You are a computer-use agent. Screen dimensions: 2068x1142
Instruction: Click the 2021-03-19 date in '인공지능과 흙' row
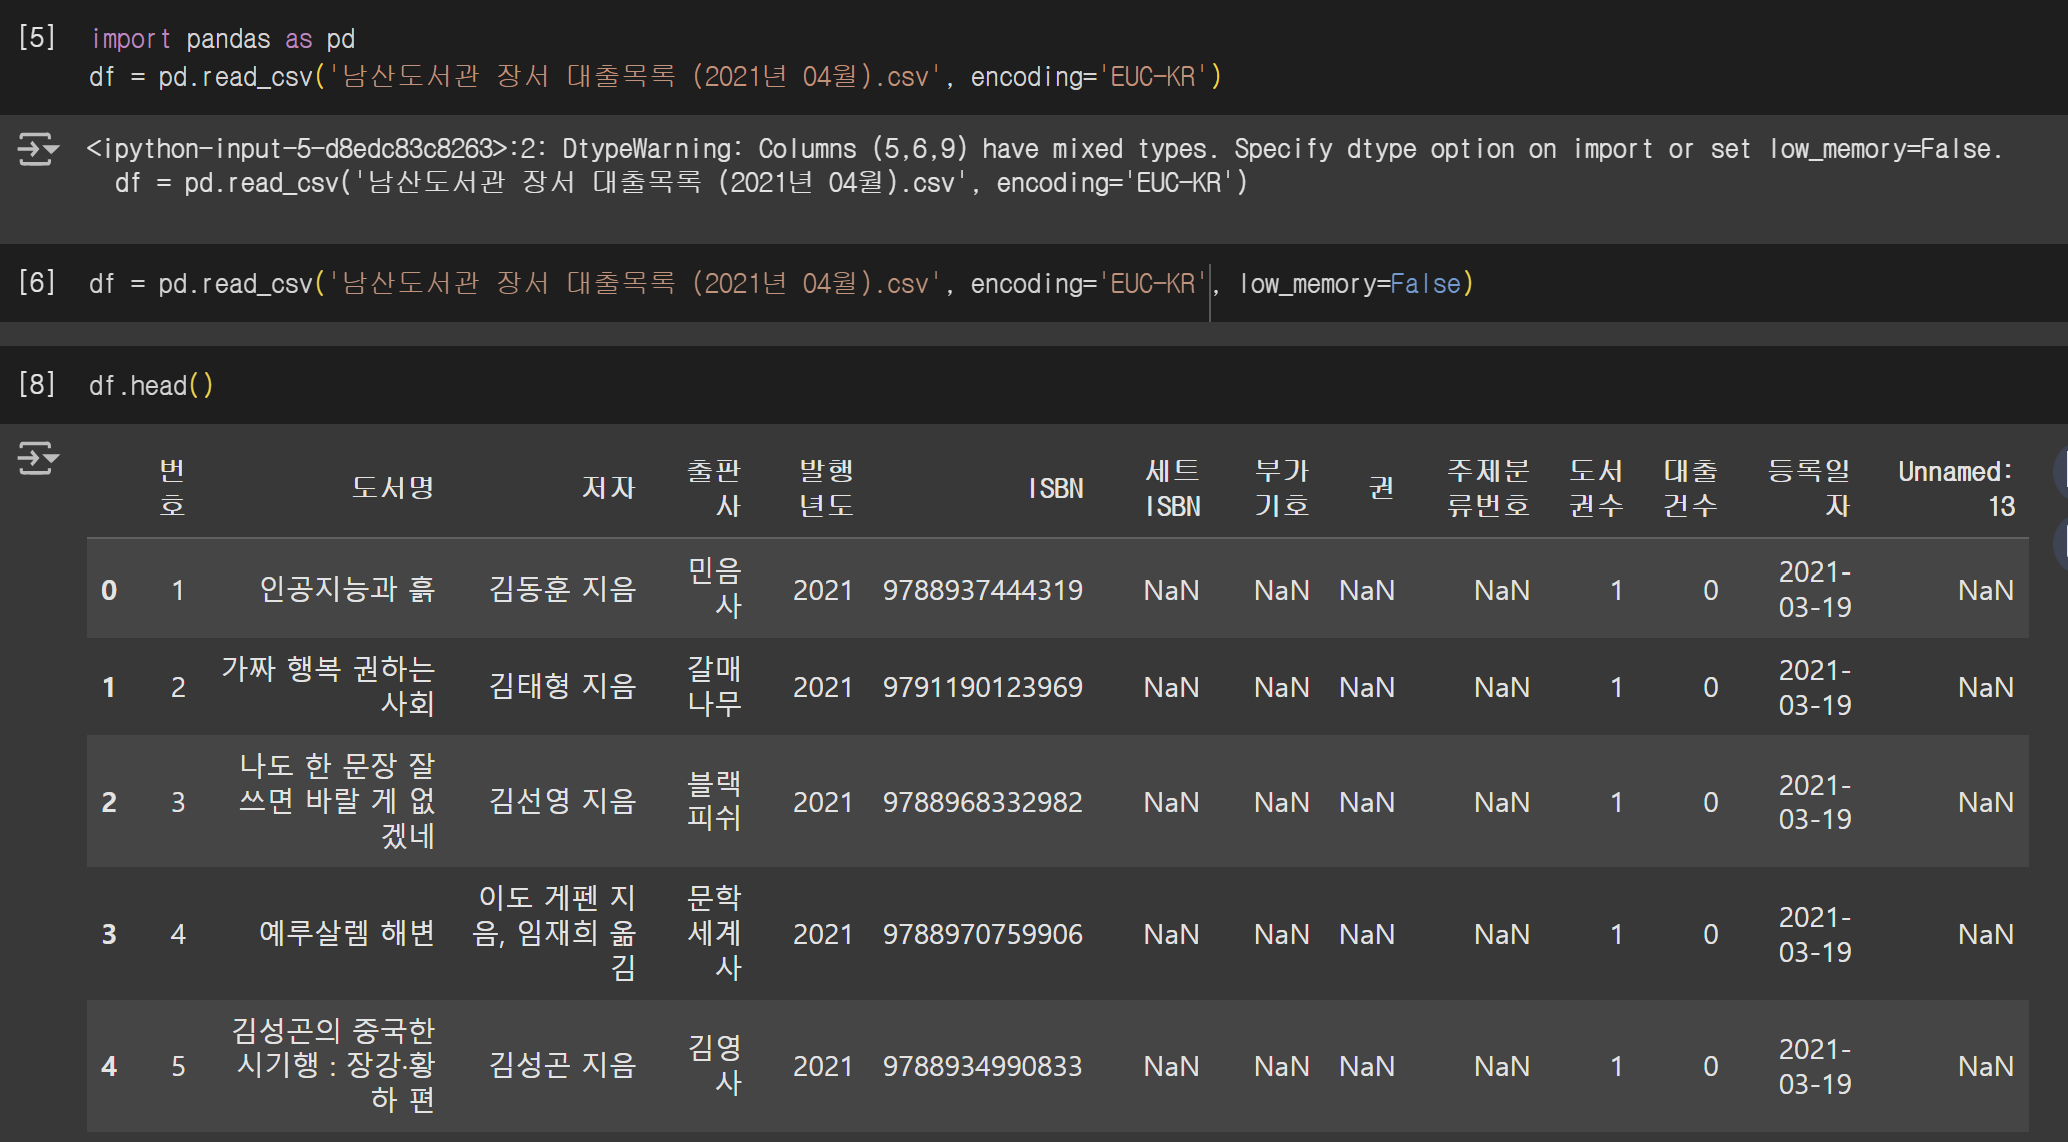pos(1815,589)
